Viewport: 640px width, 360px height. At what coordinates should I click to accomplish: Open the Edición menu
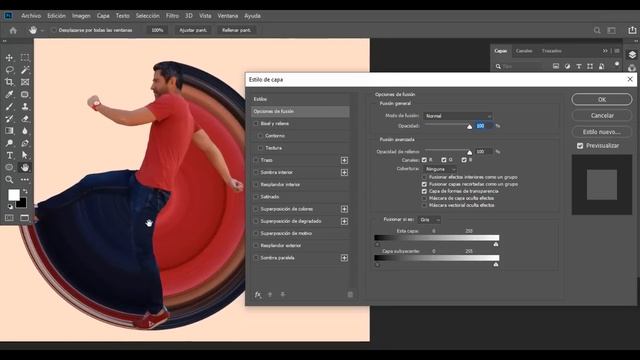pyautogui.click(x=56, y=16)
